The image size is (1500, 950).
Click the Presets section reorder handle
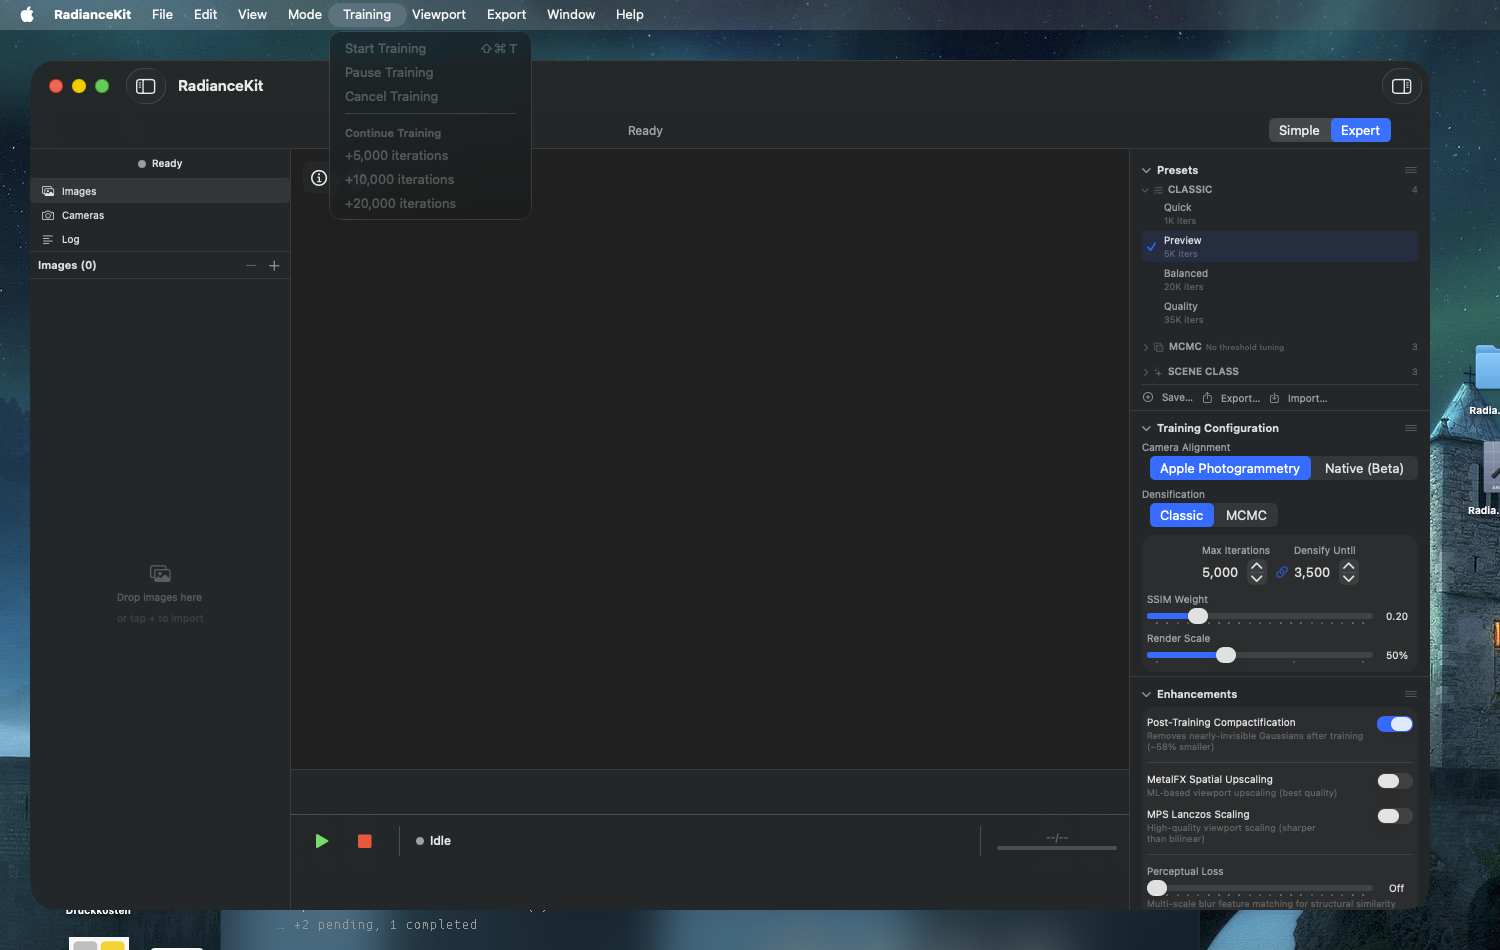click(x=1411, y=170)
